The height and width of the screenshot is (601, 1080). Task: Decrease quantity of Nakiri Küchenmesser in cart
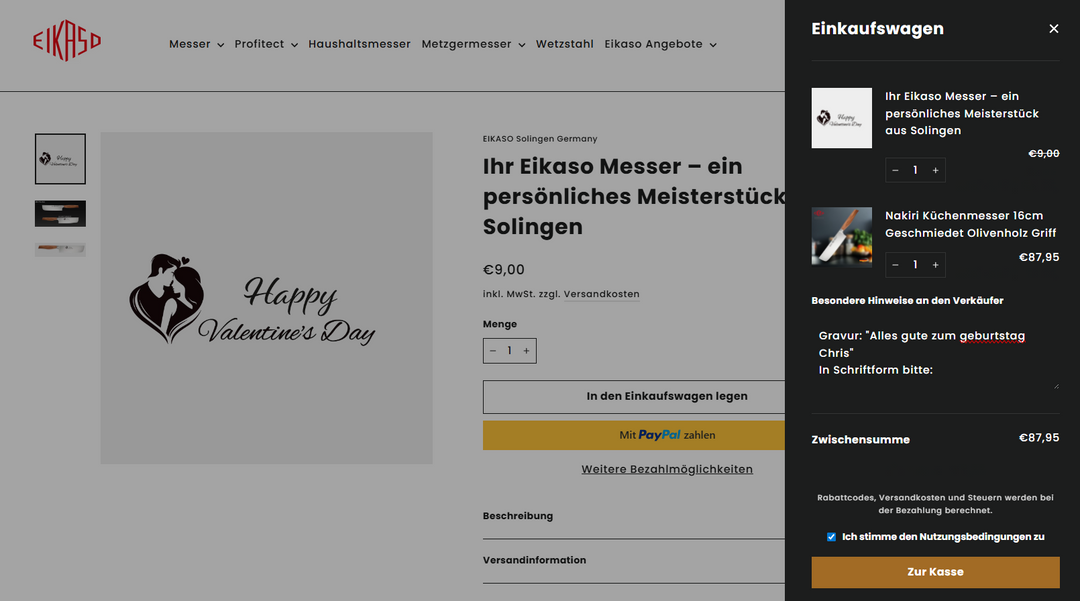(895, 265)
